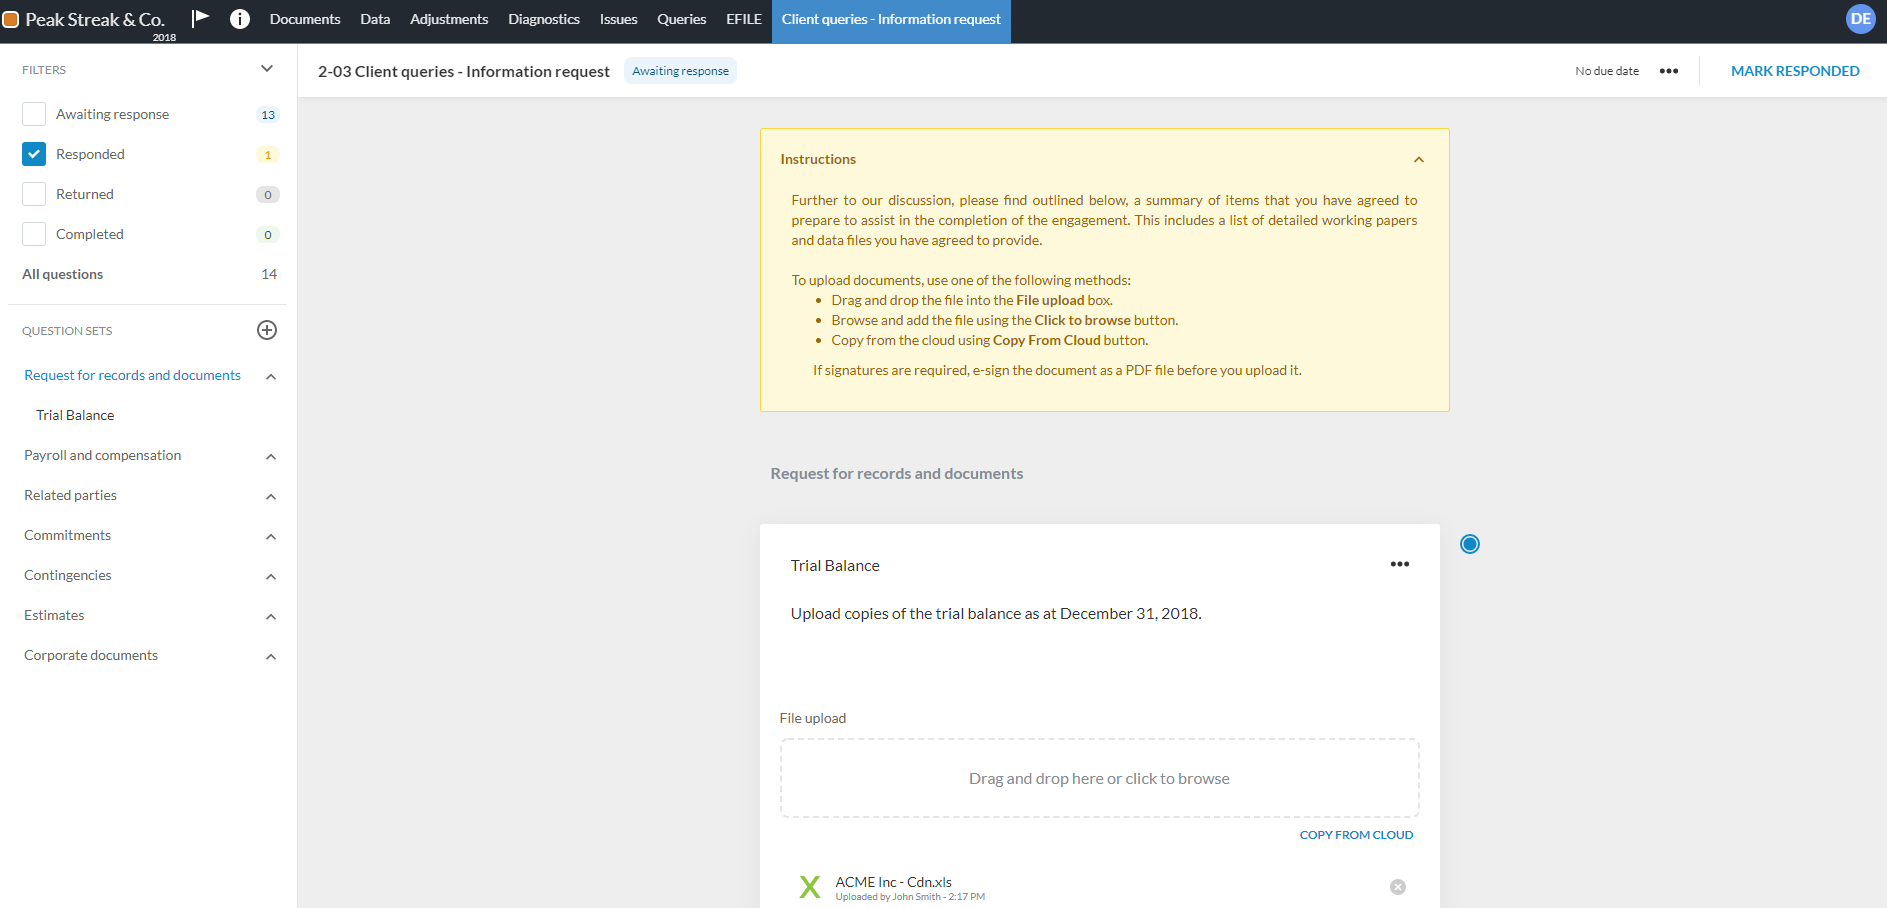
Task: Click the Excel icon beside ACME Inc - Cdn.xls
Action: pyautogui.click(x=809, y=886)
